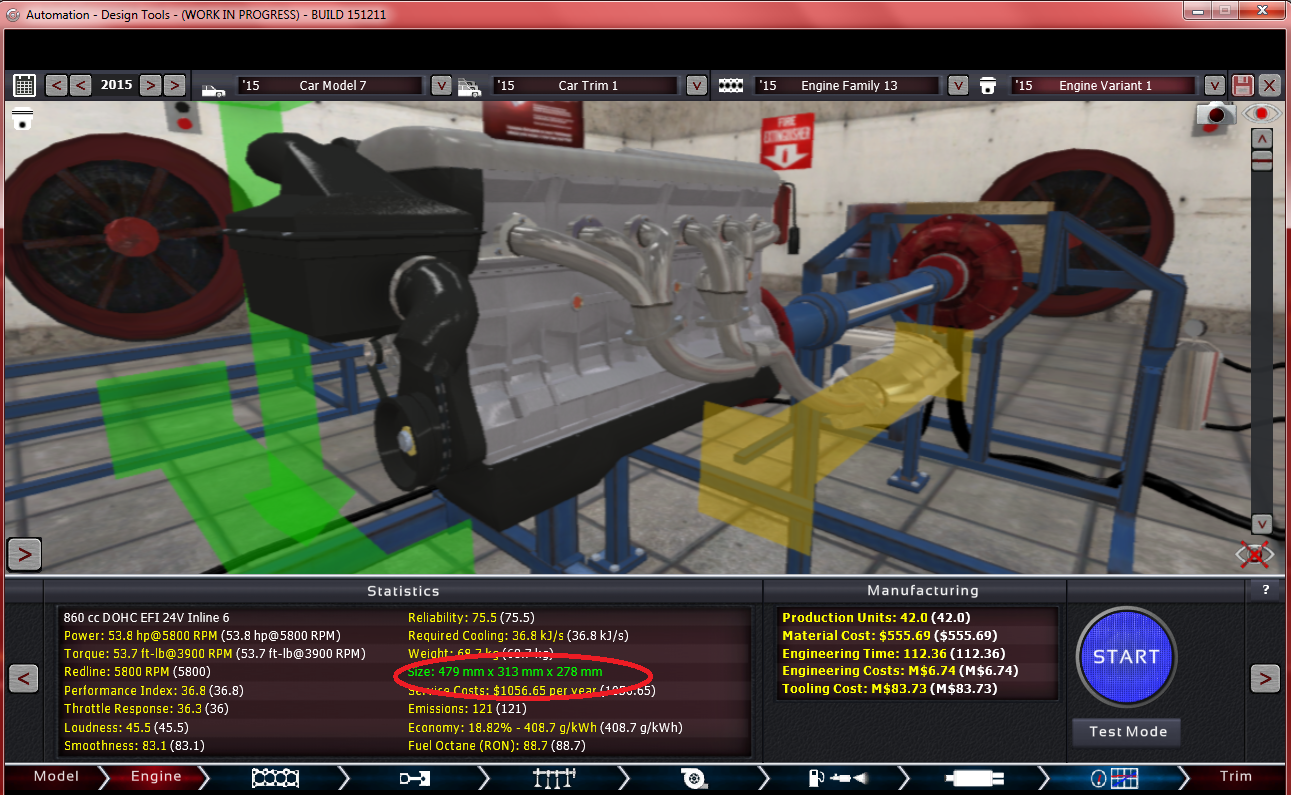Open the engine block design step icon

pyautogui.click(x=275, y=777)
